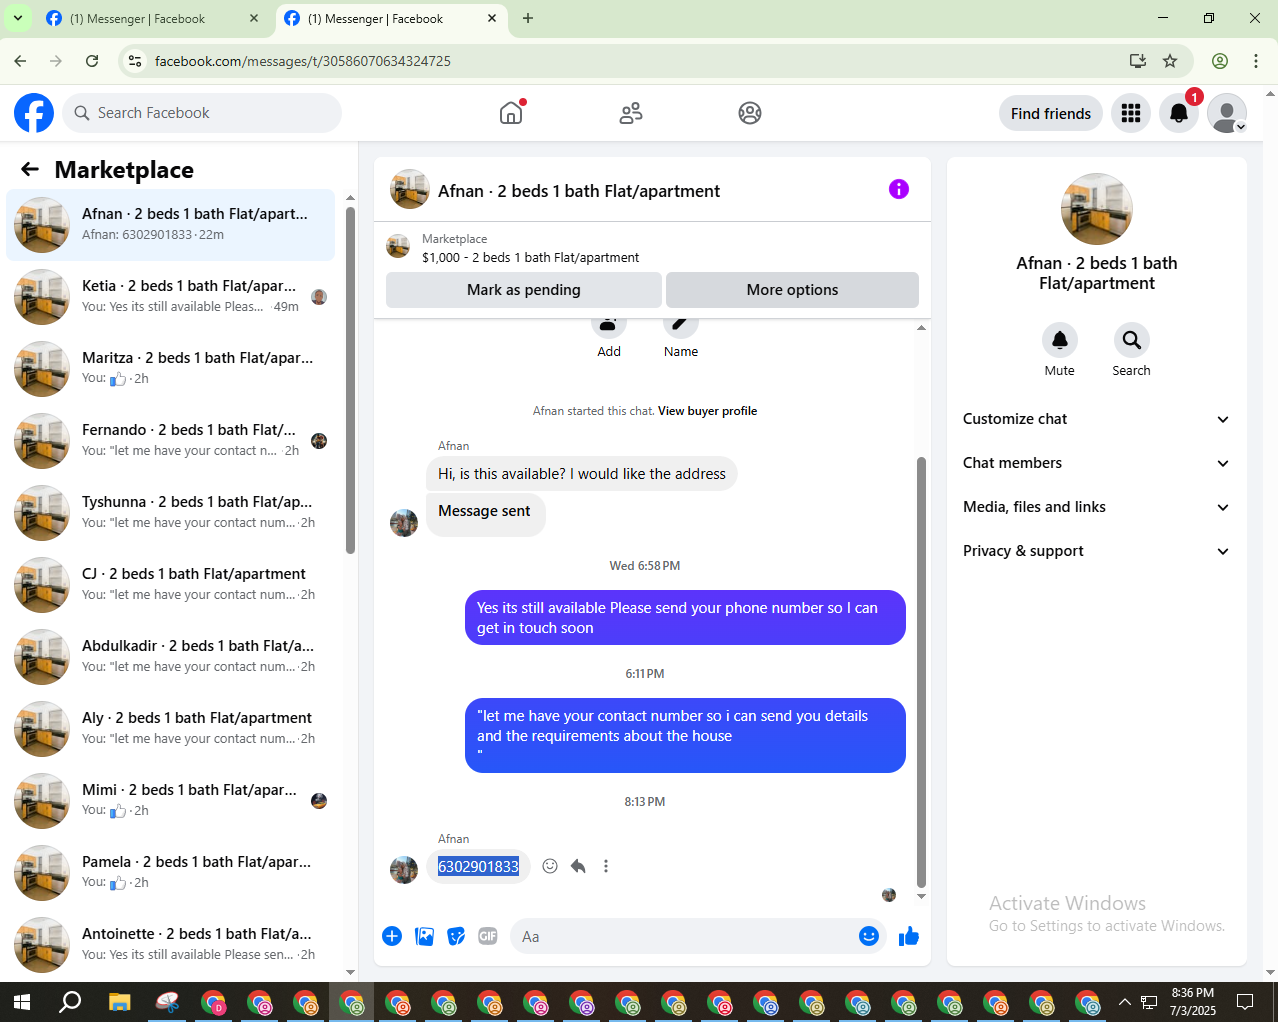Open the Facebook menu grid icon
The width and height of the screenshot is (1278, 1022).
tap(1131, 113)
